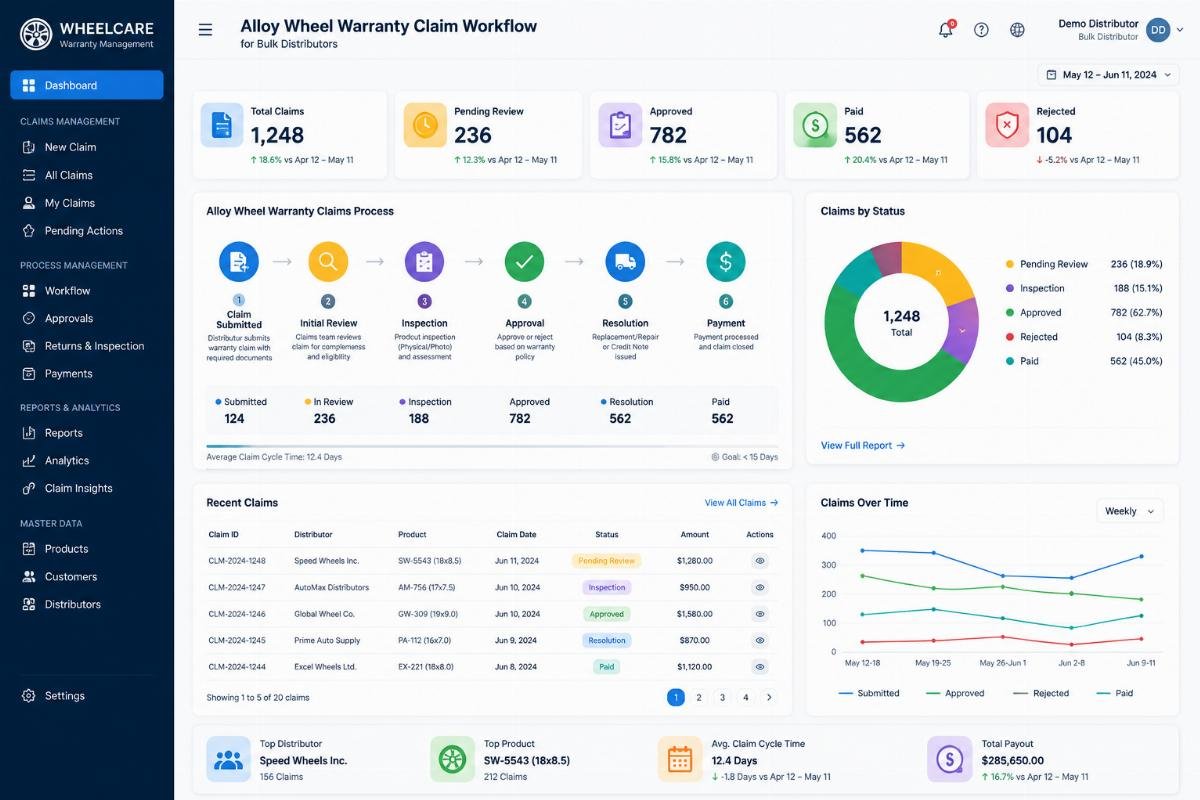
Task: Click the Approved clipboard icon
Action: 620,125
